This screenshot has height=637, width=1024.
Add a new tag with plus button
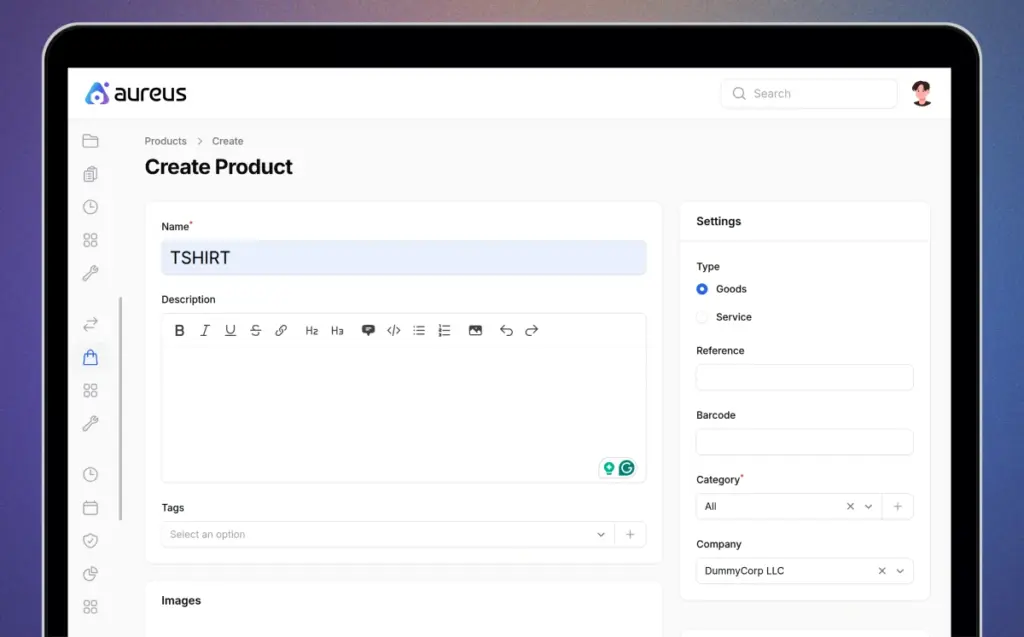coord(630,534)
